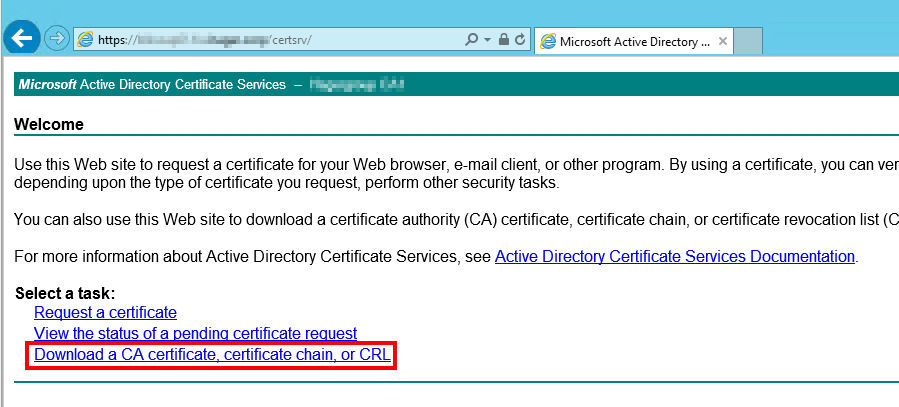
Task: Click the Internet Explorer icon in address bar
Action: tap(85, 40)
